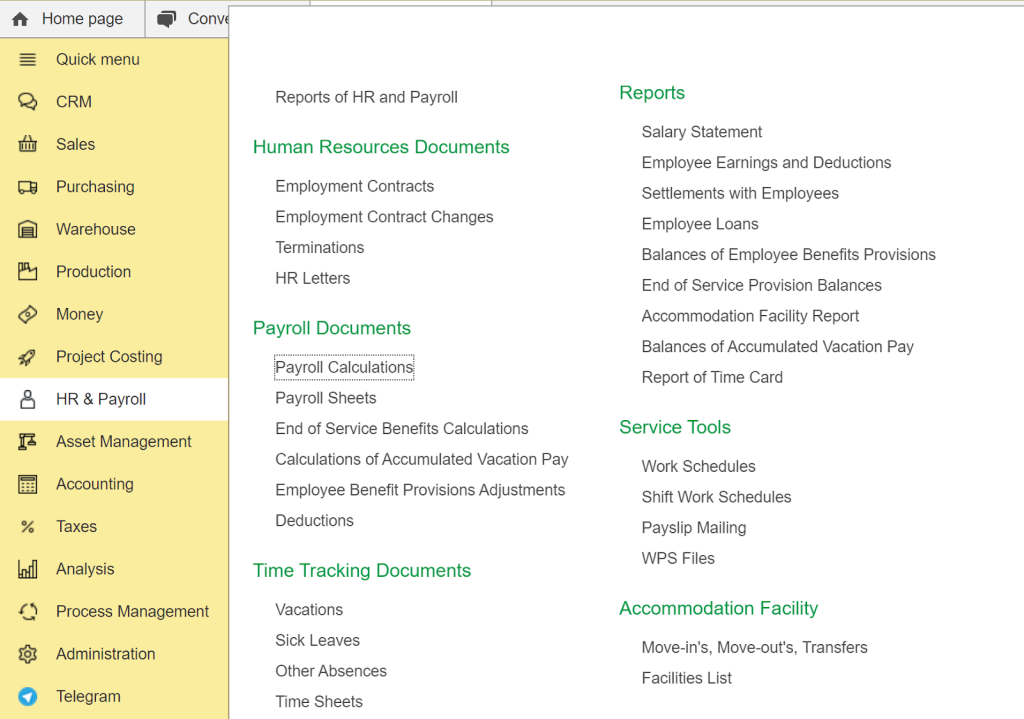Click the HR & Payroll person icon
The height and width of the screenshot is (719, 1024).
tap(27, 399)
